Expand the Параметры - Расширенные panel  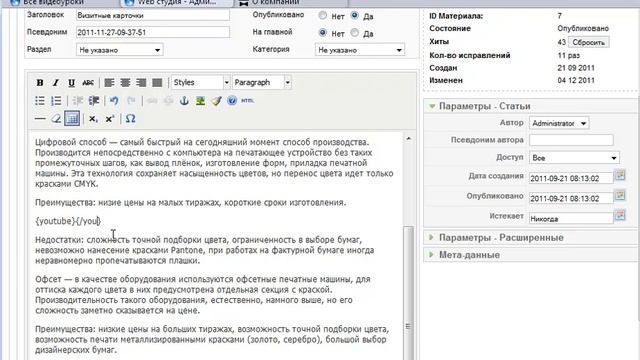(x=501, y=238)
